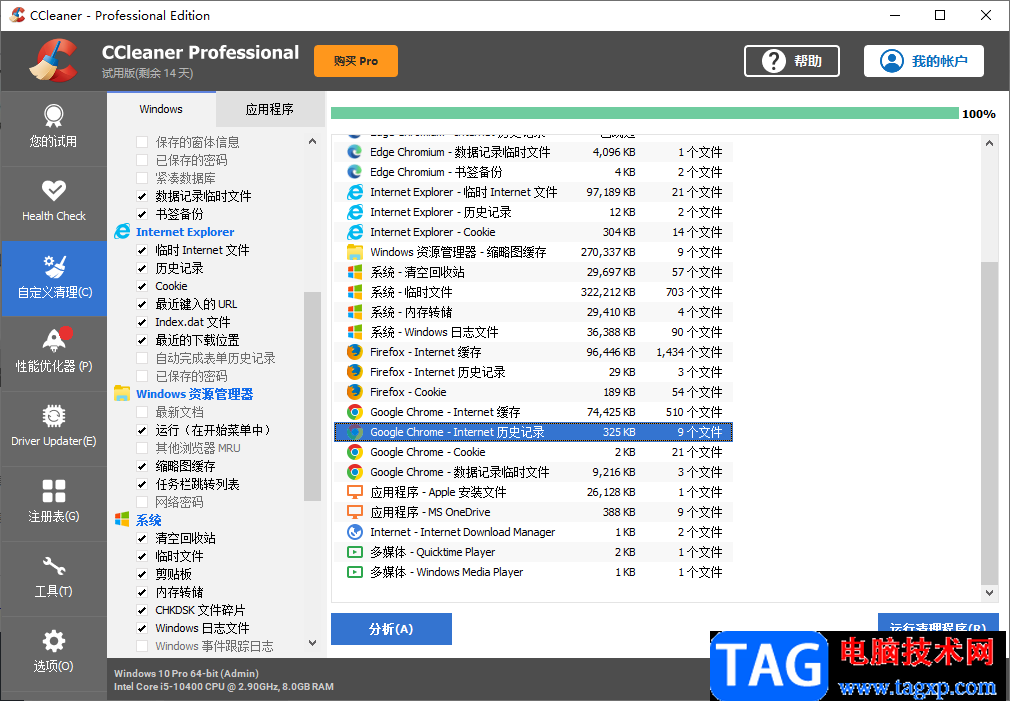The width and height of the screenshot is (1010, 701).
Task: Switch to the 应用程序 tab
Action: click(x=270, y=109)
